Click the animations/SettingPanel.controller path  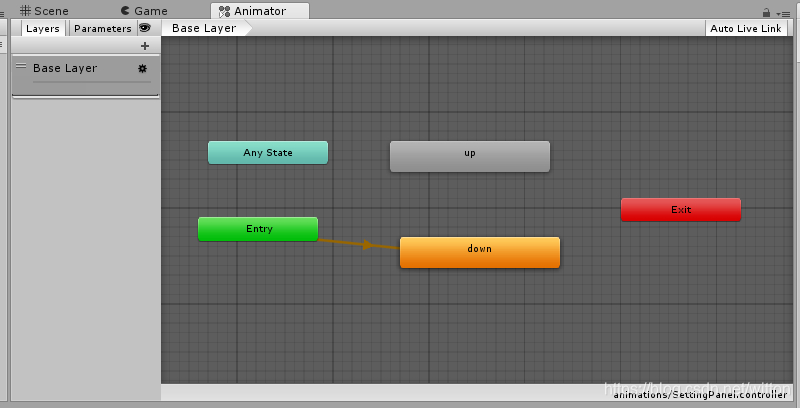pos(700,394)
